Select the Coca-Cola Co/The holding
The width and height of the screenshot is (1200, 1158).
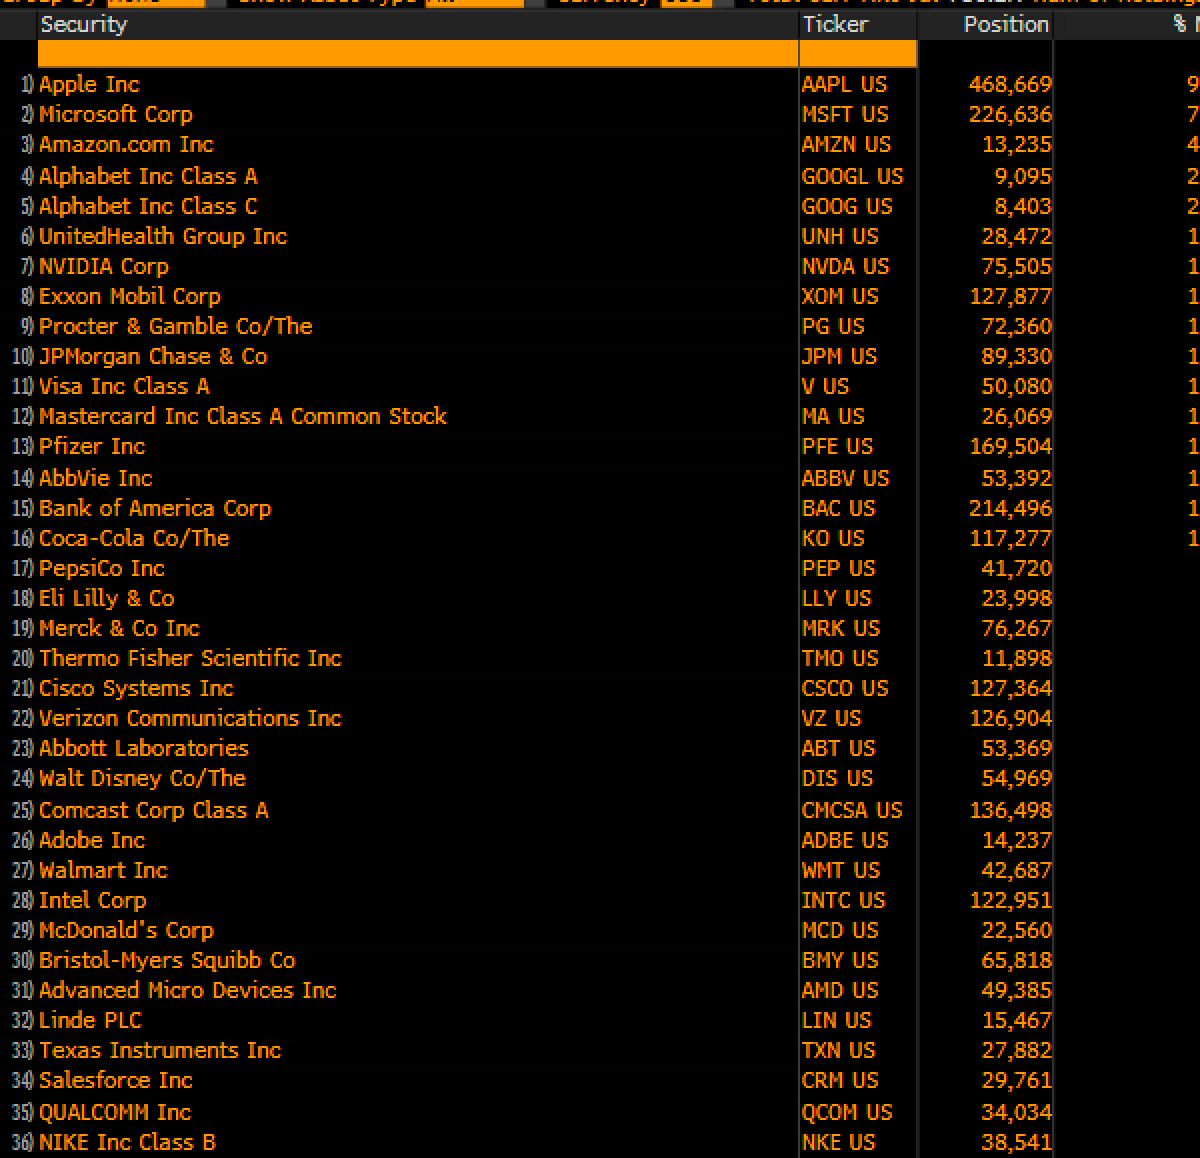click(133, 538)
